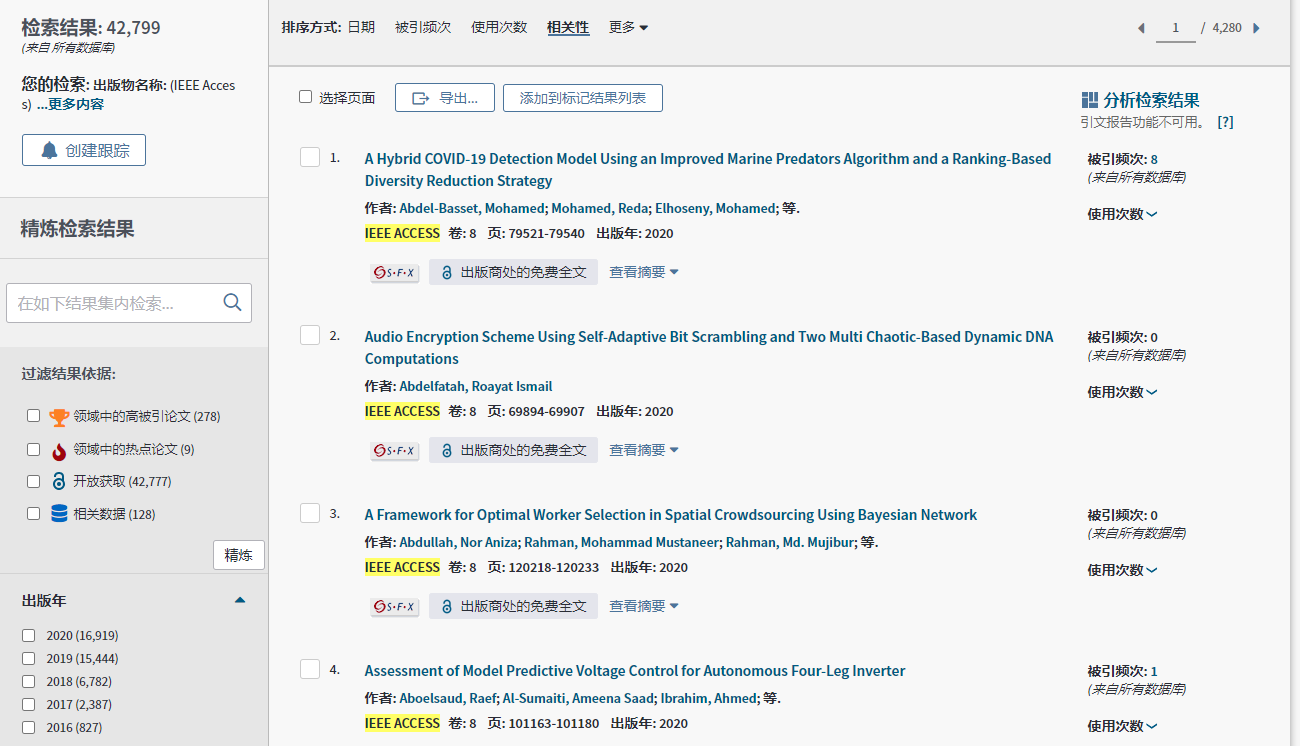Click the S·F·X icon for first result
1300x746 pixels.
click(x=395, y=272)
